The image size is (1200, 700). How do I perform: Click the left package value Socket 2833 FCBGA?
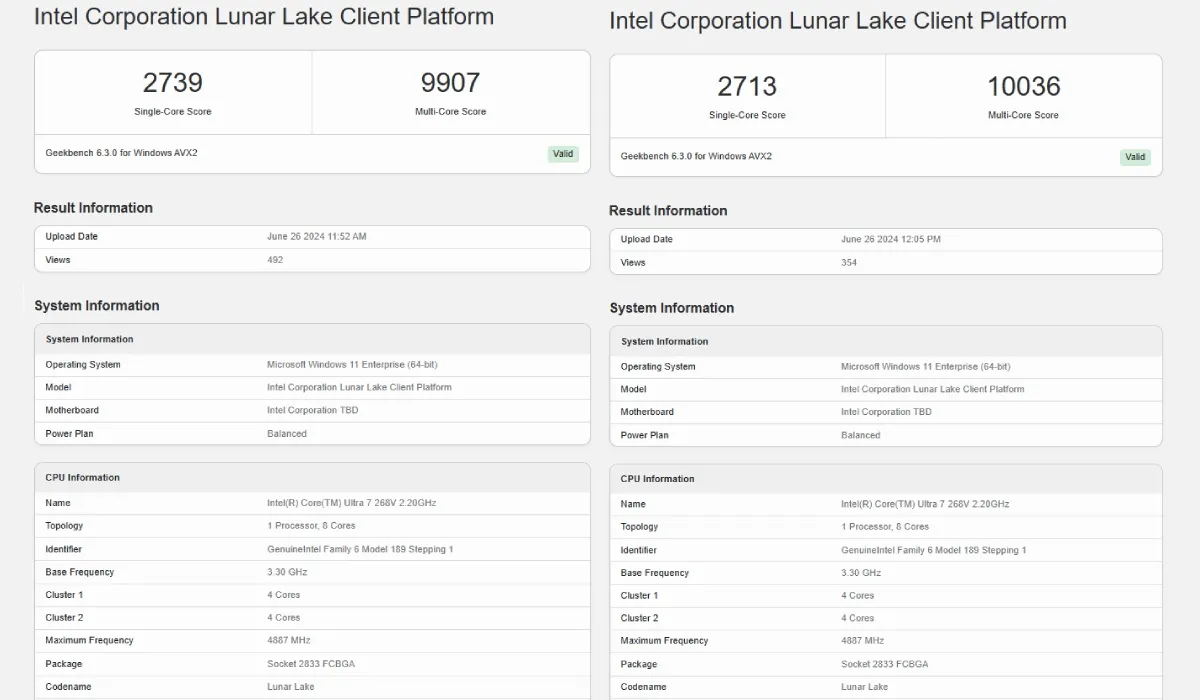click(311, 664)
